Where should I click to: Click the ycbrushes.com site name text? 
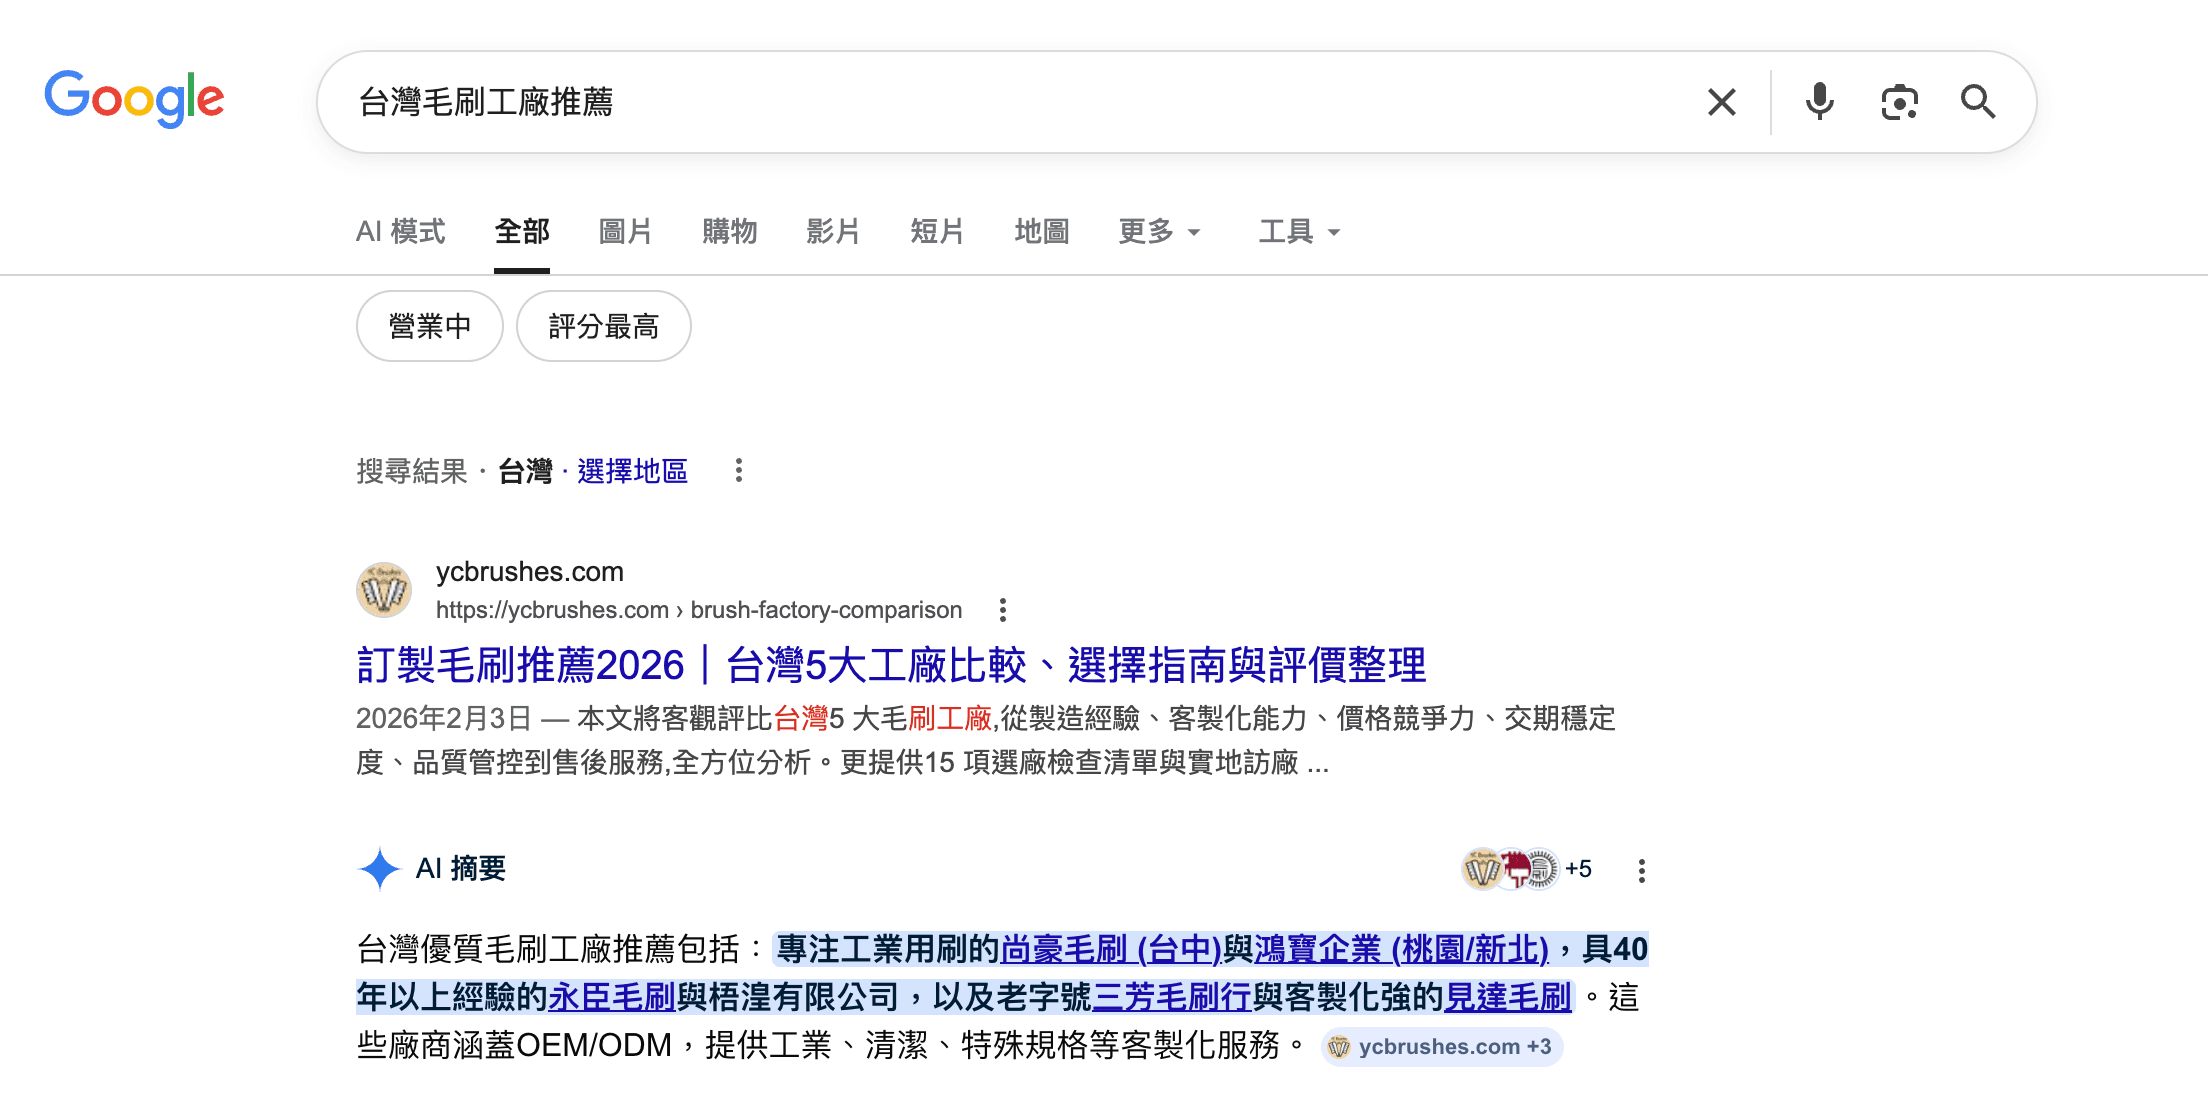[x=530, y=572]
